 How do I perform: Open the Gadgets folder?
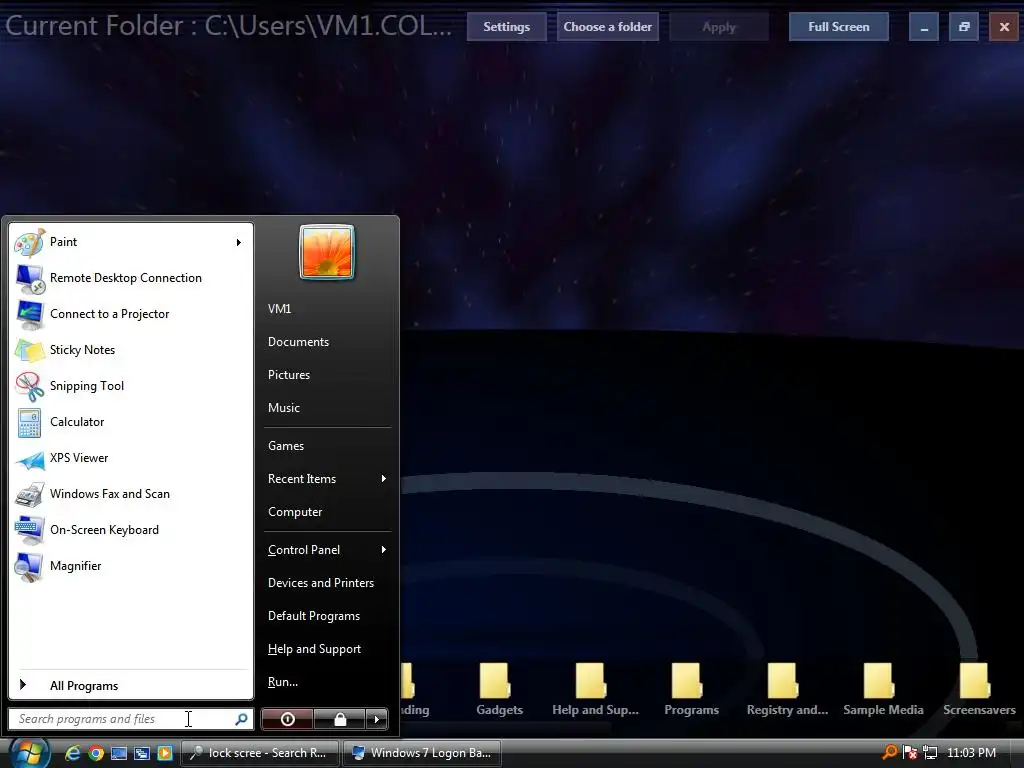click(500, 690)
